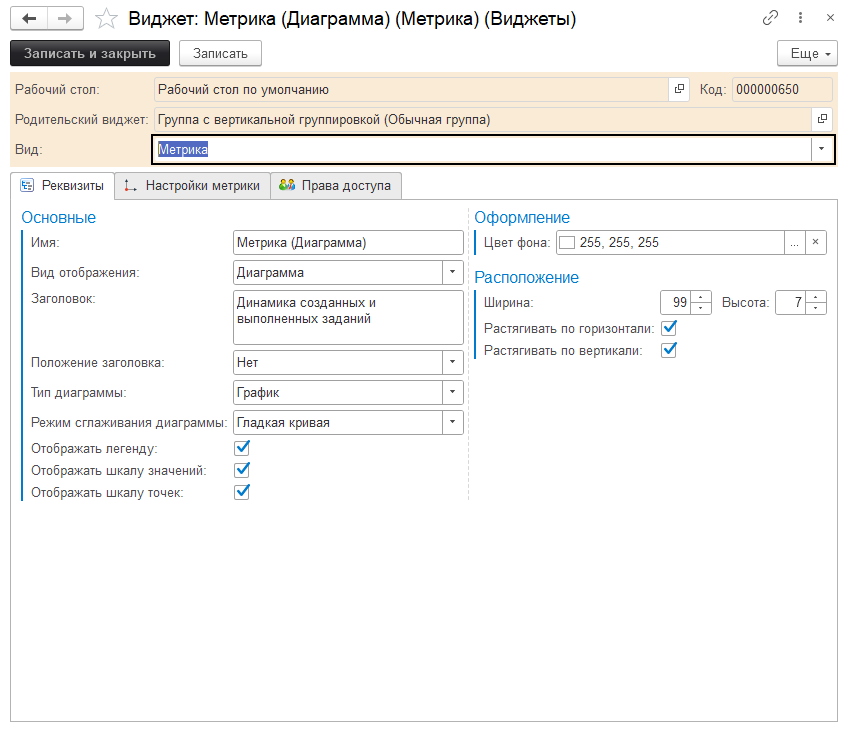The width and height of the screenshot is (856, 732).
Task: Clear the Цвет фона value
Action: (816, 242)
